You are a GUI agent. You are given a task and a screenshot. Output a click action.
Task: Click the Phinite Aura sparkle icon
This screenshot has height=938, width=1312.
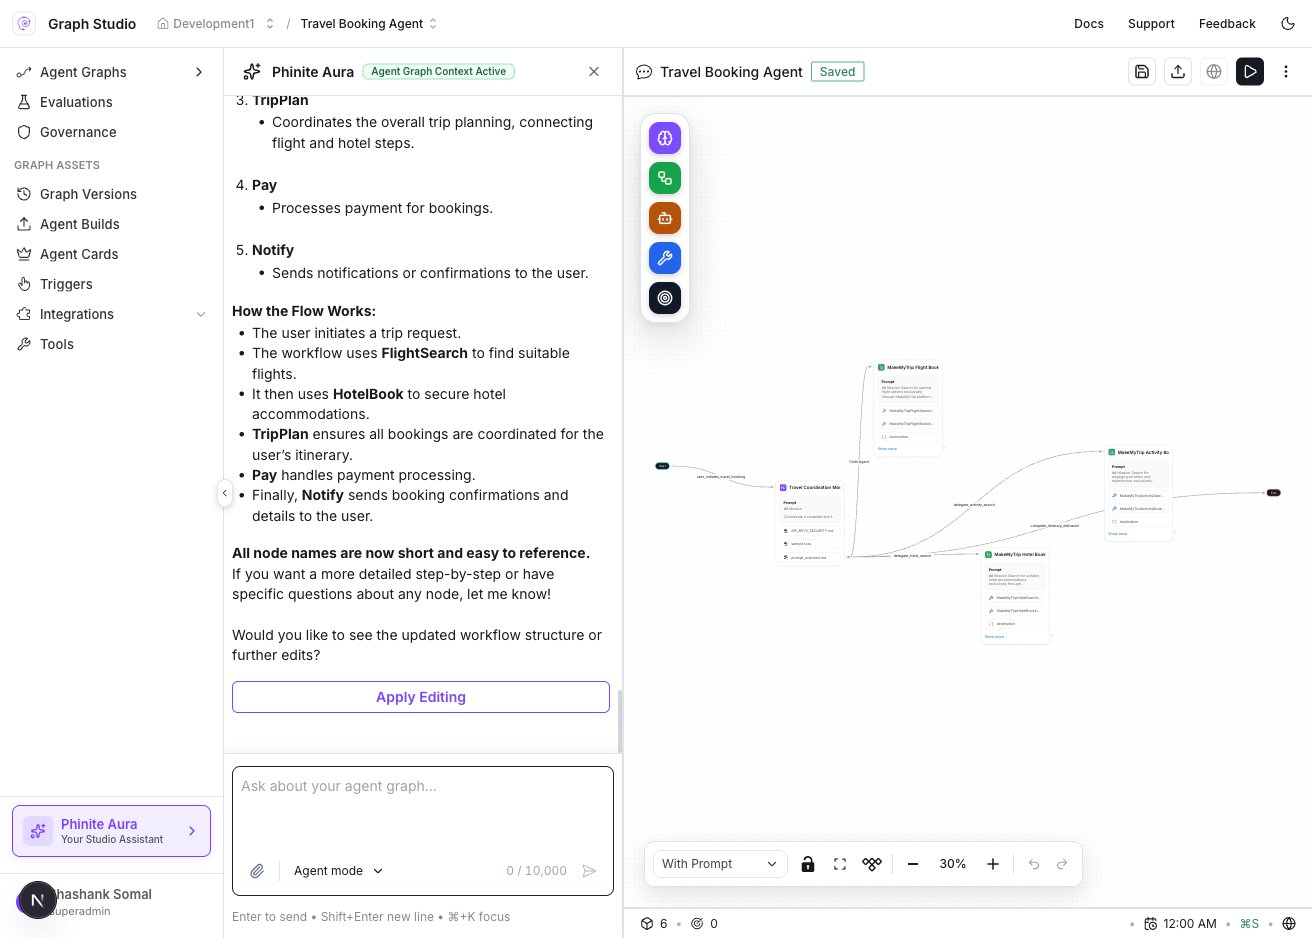pyautogui.click(x=252, y=71)
